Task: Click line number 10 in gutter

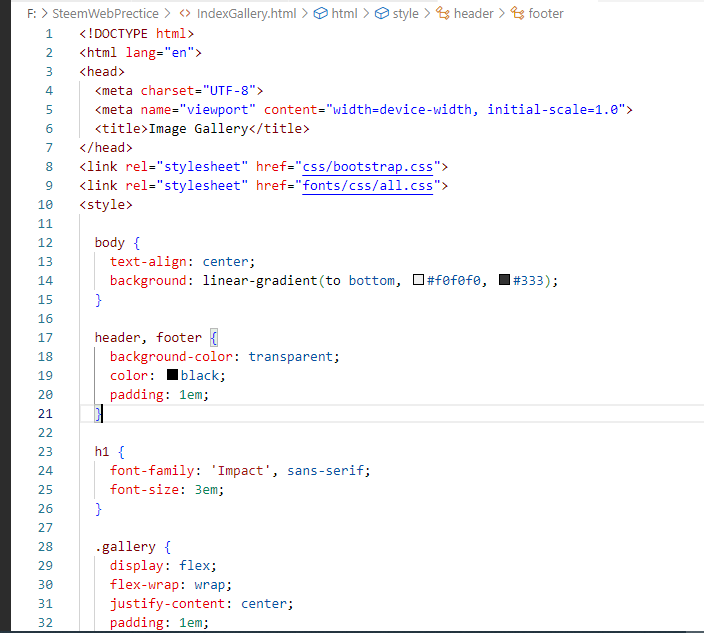Action: 45,205
